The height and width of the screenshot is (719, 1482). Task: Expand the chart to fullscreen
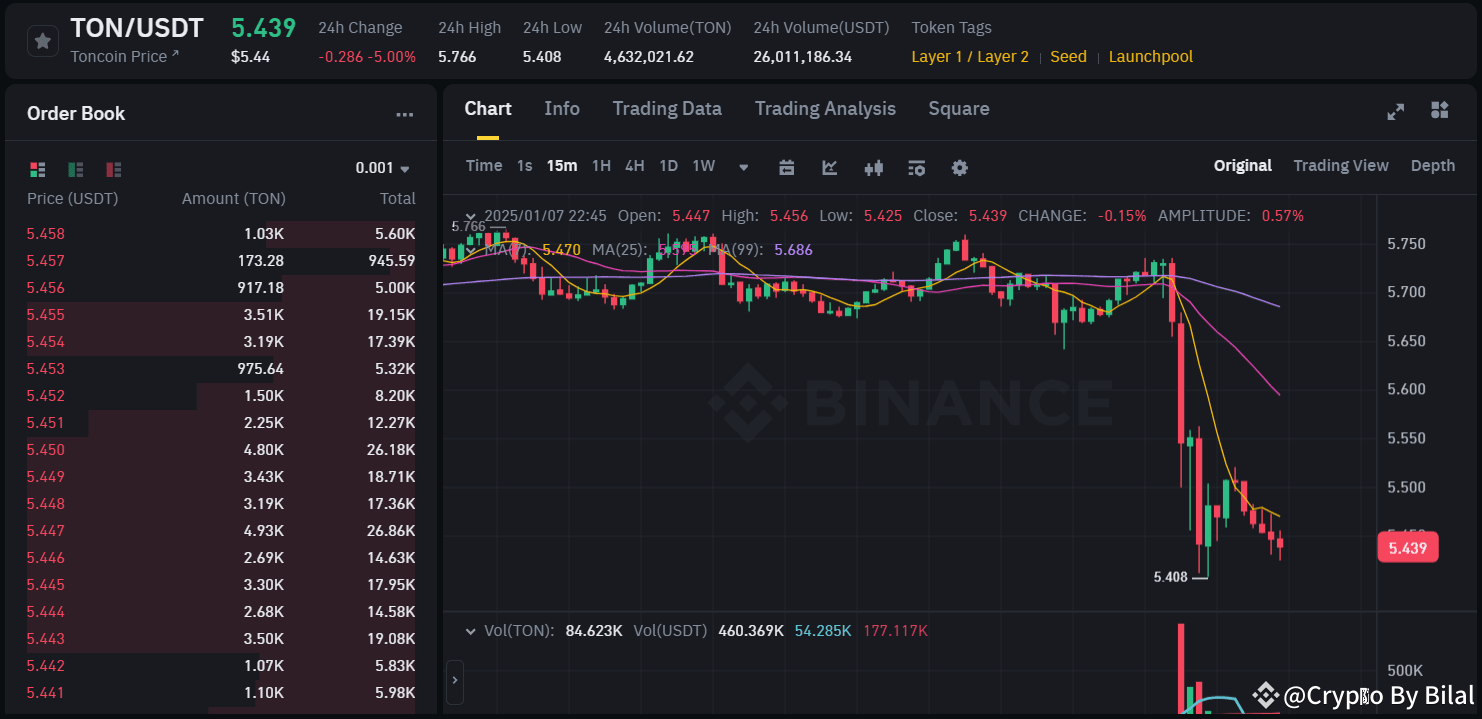pyautogui.click(x=1395, y=111)
